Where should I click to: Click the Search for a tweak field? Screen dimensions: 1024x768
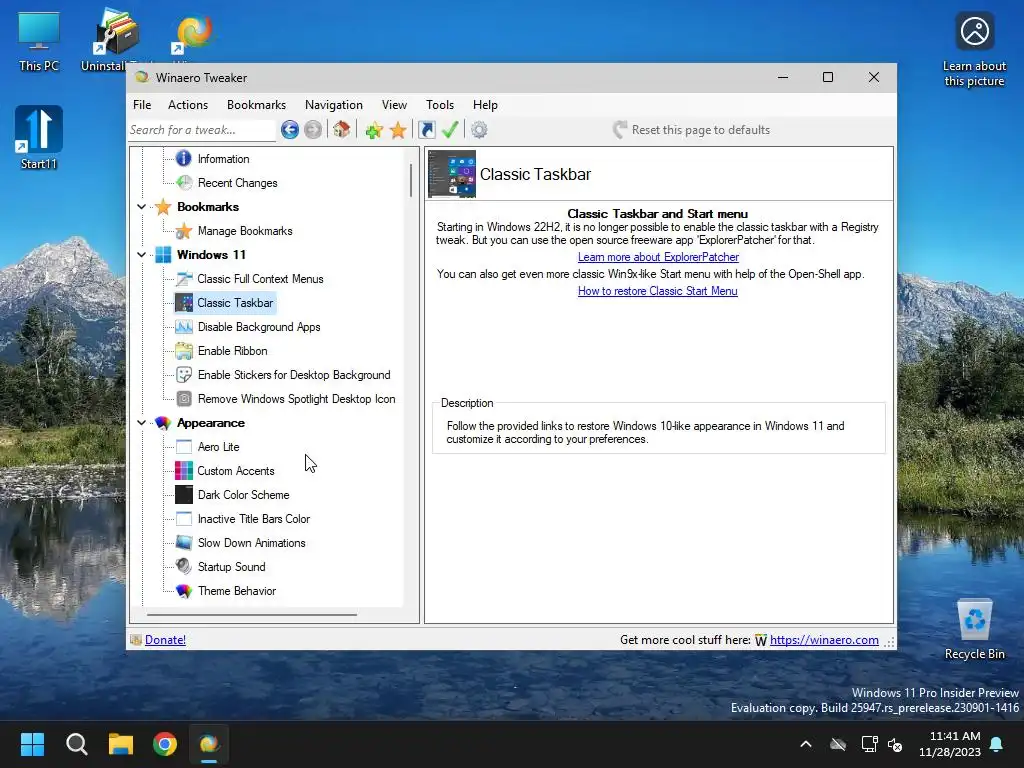pos(202,130)
